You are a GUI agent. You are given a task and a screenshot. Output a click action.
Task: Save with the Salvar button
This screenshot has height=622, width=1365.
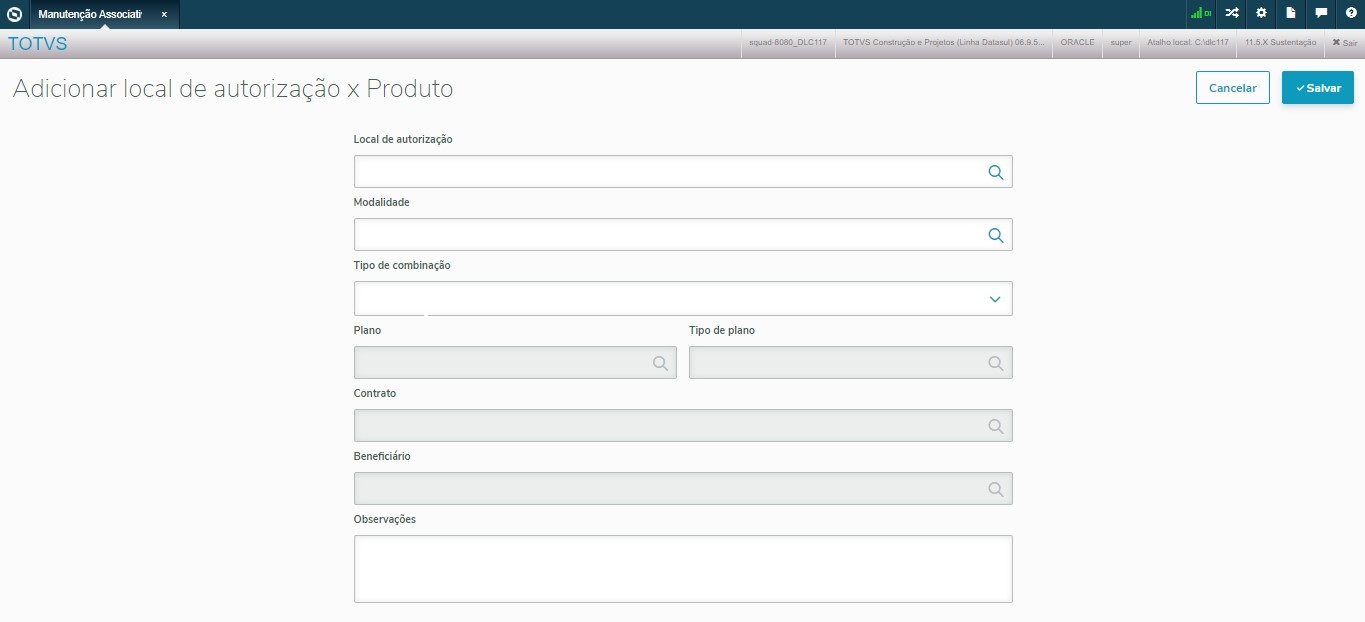pyautogui.click(x=1317, y=88)
